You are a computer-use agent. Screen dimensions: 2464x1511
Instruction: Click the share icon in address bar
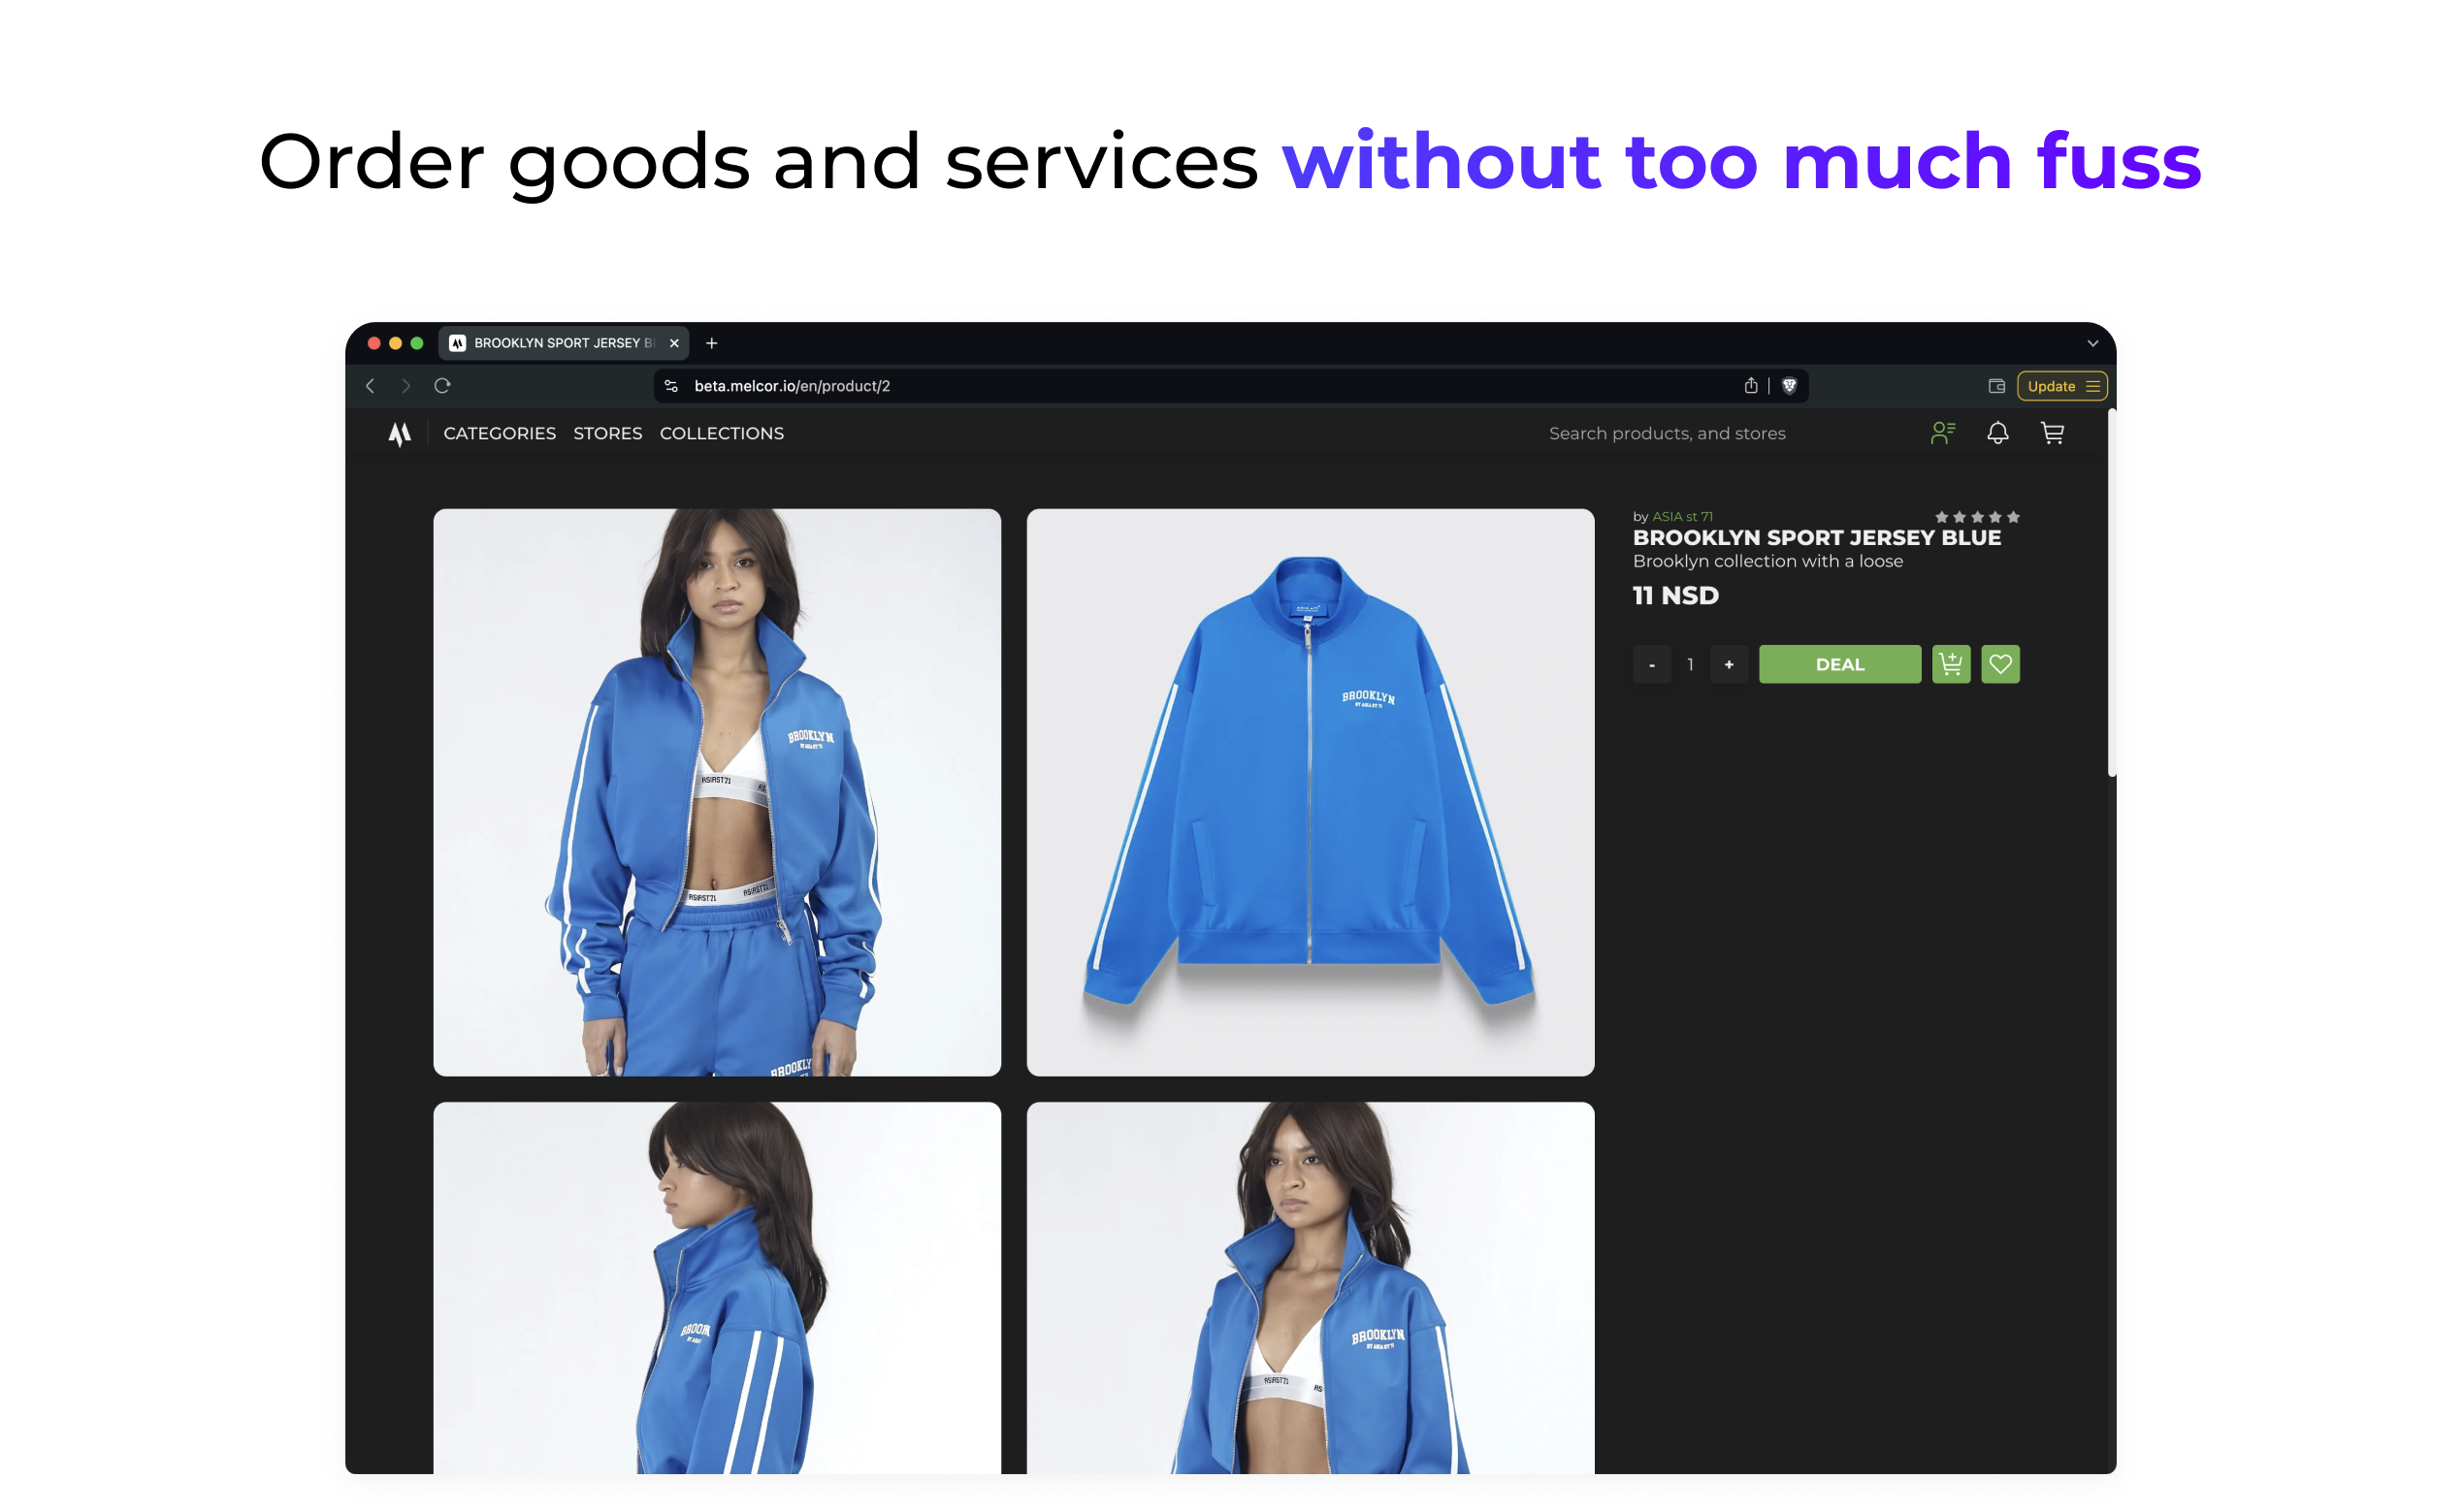coord(1751,386)
